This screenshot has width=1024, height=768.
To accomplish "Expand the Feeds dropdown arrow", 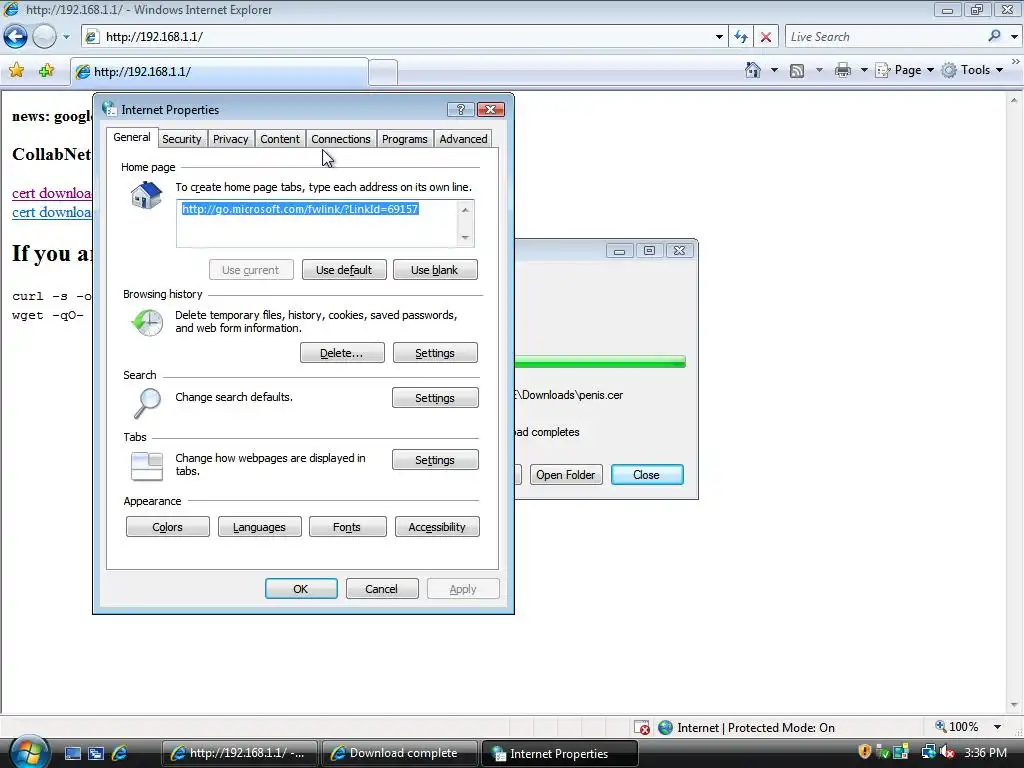I will pyautogui.click(x=819, y=70).
